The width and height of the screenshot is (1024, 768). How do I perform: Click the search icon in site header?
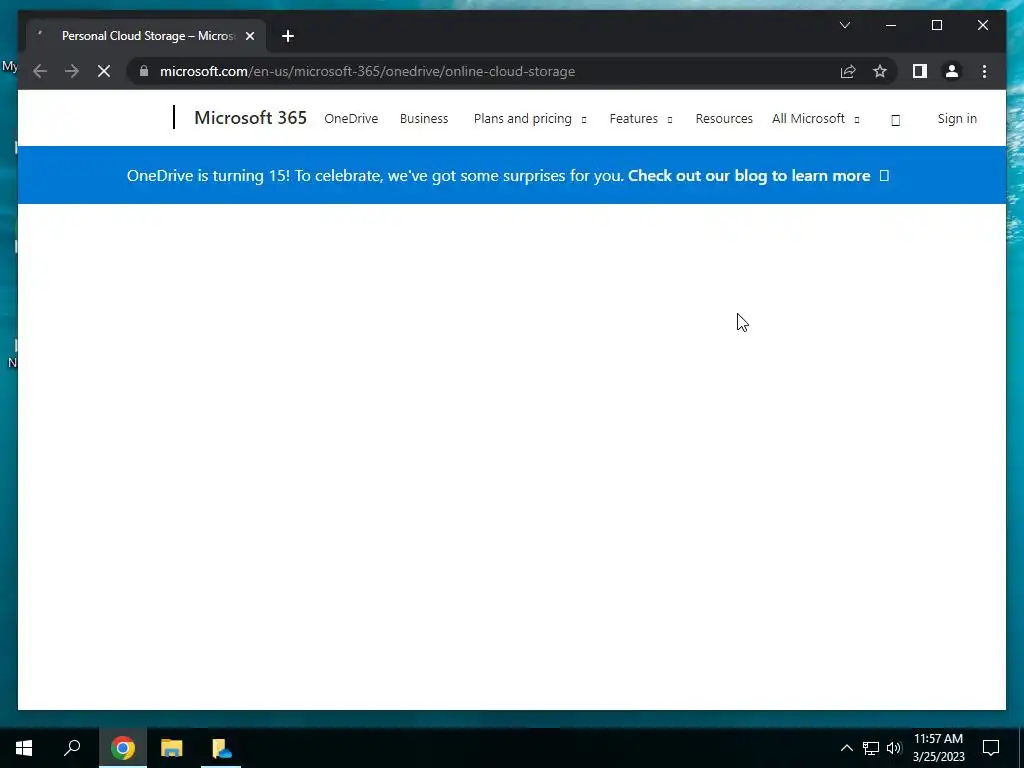pyautogui.click(x=895, y=120)
